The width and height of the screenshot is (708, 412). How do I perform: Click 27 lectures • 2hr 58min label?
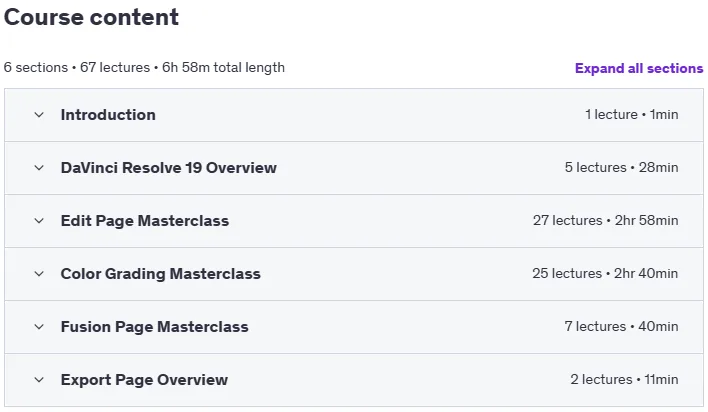[606, 220]
